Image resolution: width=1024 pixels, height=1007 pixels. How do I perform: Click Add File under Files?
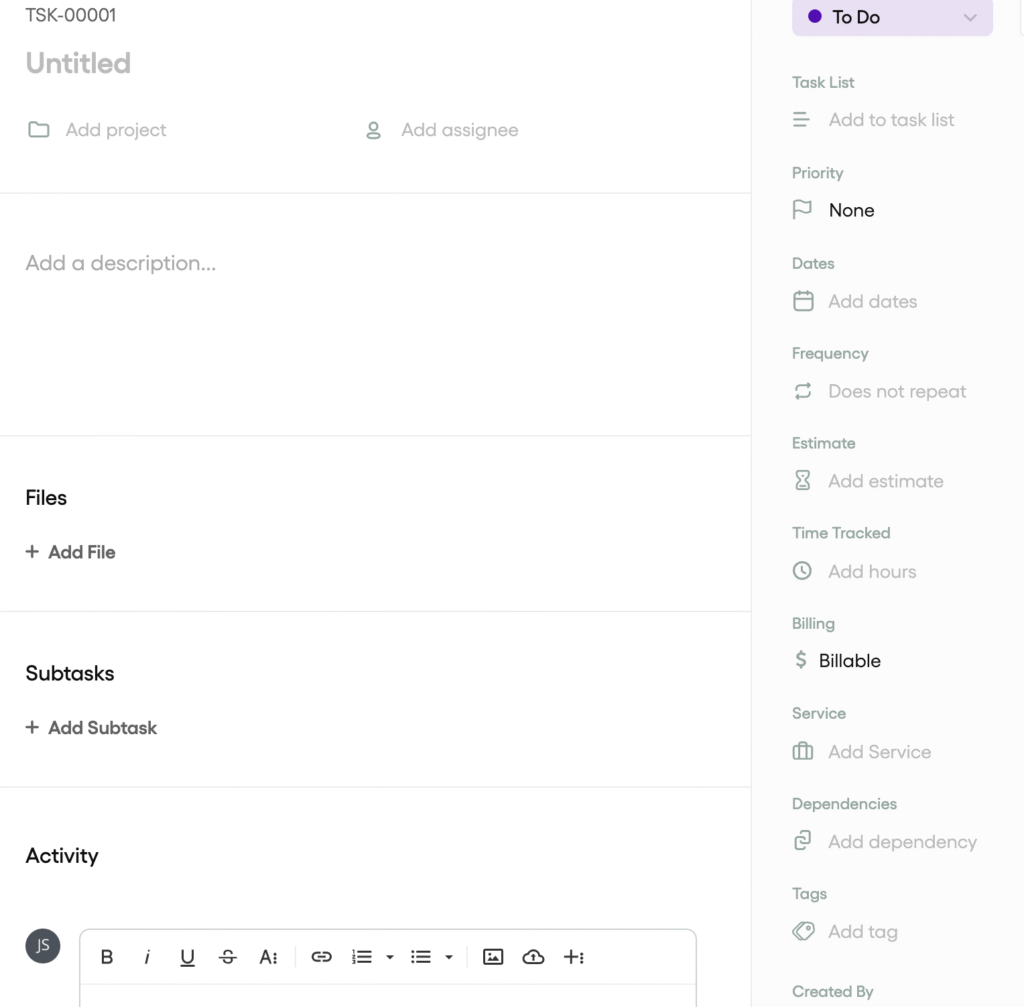70,552
